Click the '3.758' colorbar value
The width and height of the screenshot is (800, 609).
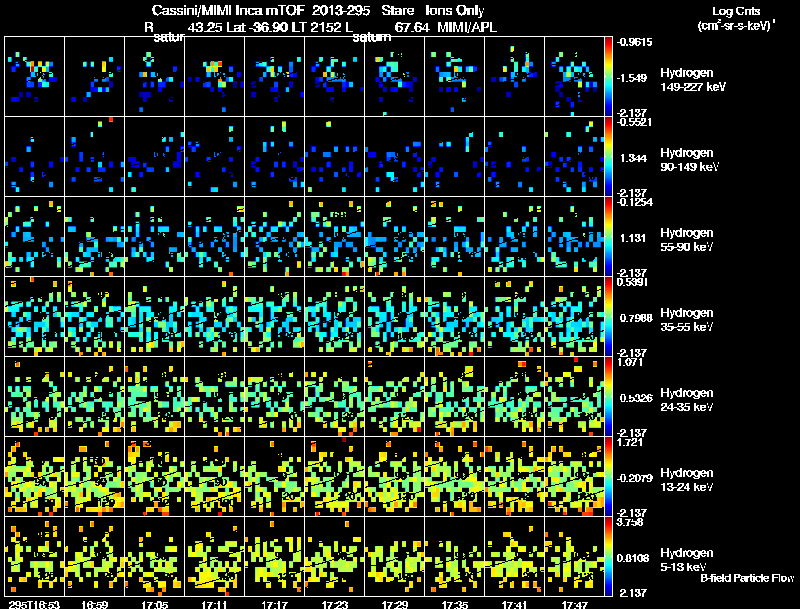[x=630, y=522]
